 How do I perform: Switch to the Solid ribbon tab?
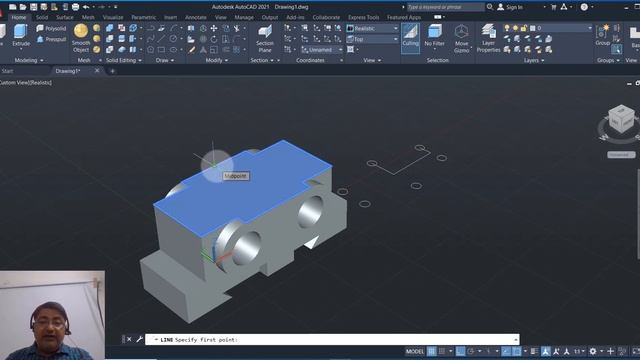coord(42,18)
